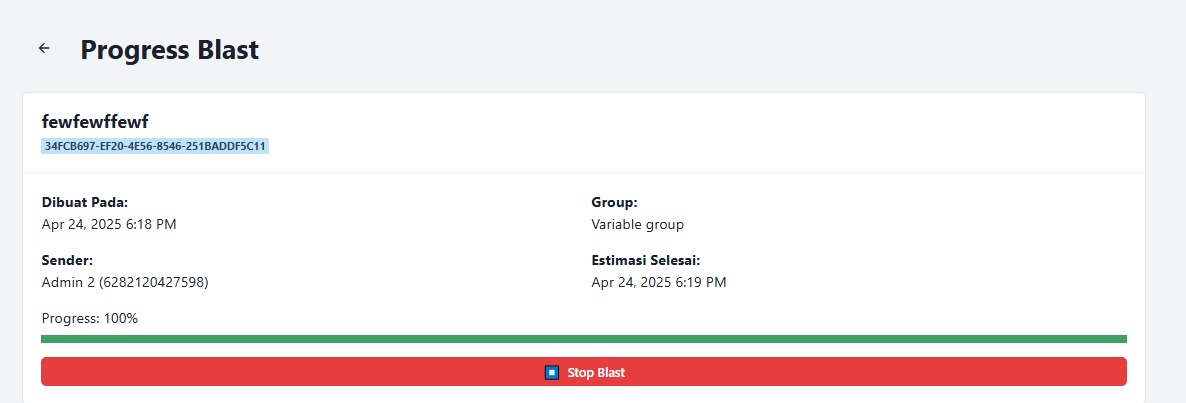Click the blast card header area

[584, 133]
